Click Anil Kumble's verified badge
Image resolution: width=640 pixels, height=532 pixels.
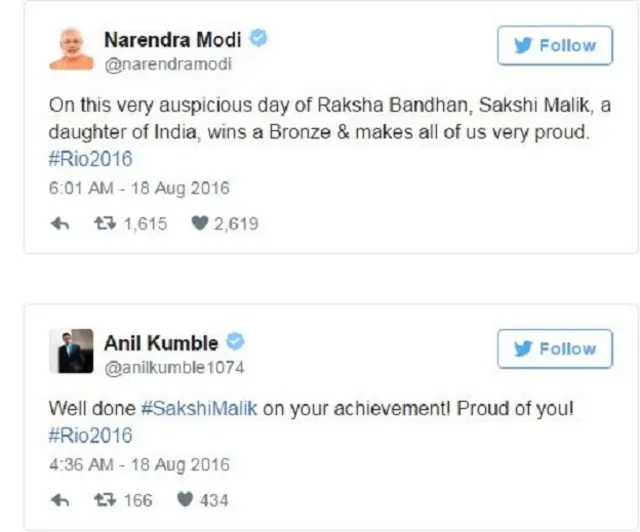click(235, 343)
